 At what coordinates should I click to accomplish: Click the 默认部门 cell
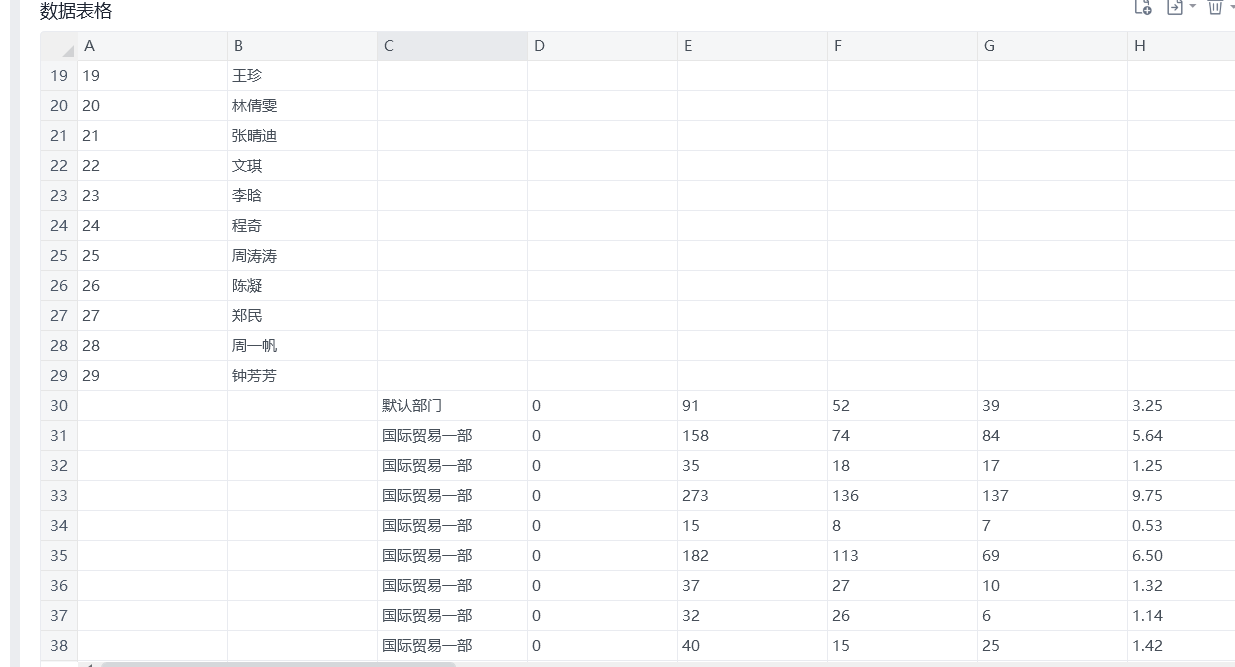(453, 406)
